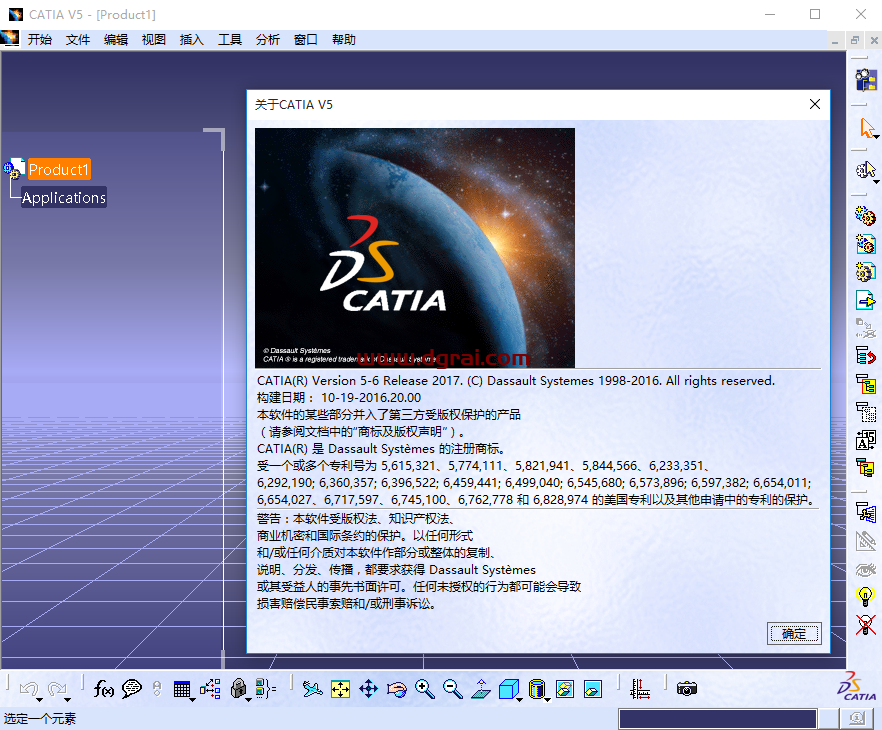This screenshot has height=730, width=882.
Task: Click the New Product icon
Action: 866,244
